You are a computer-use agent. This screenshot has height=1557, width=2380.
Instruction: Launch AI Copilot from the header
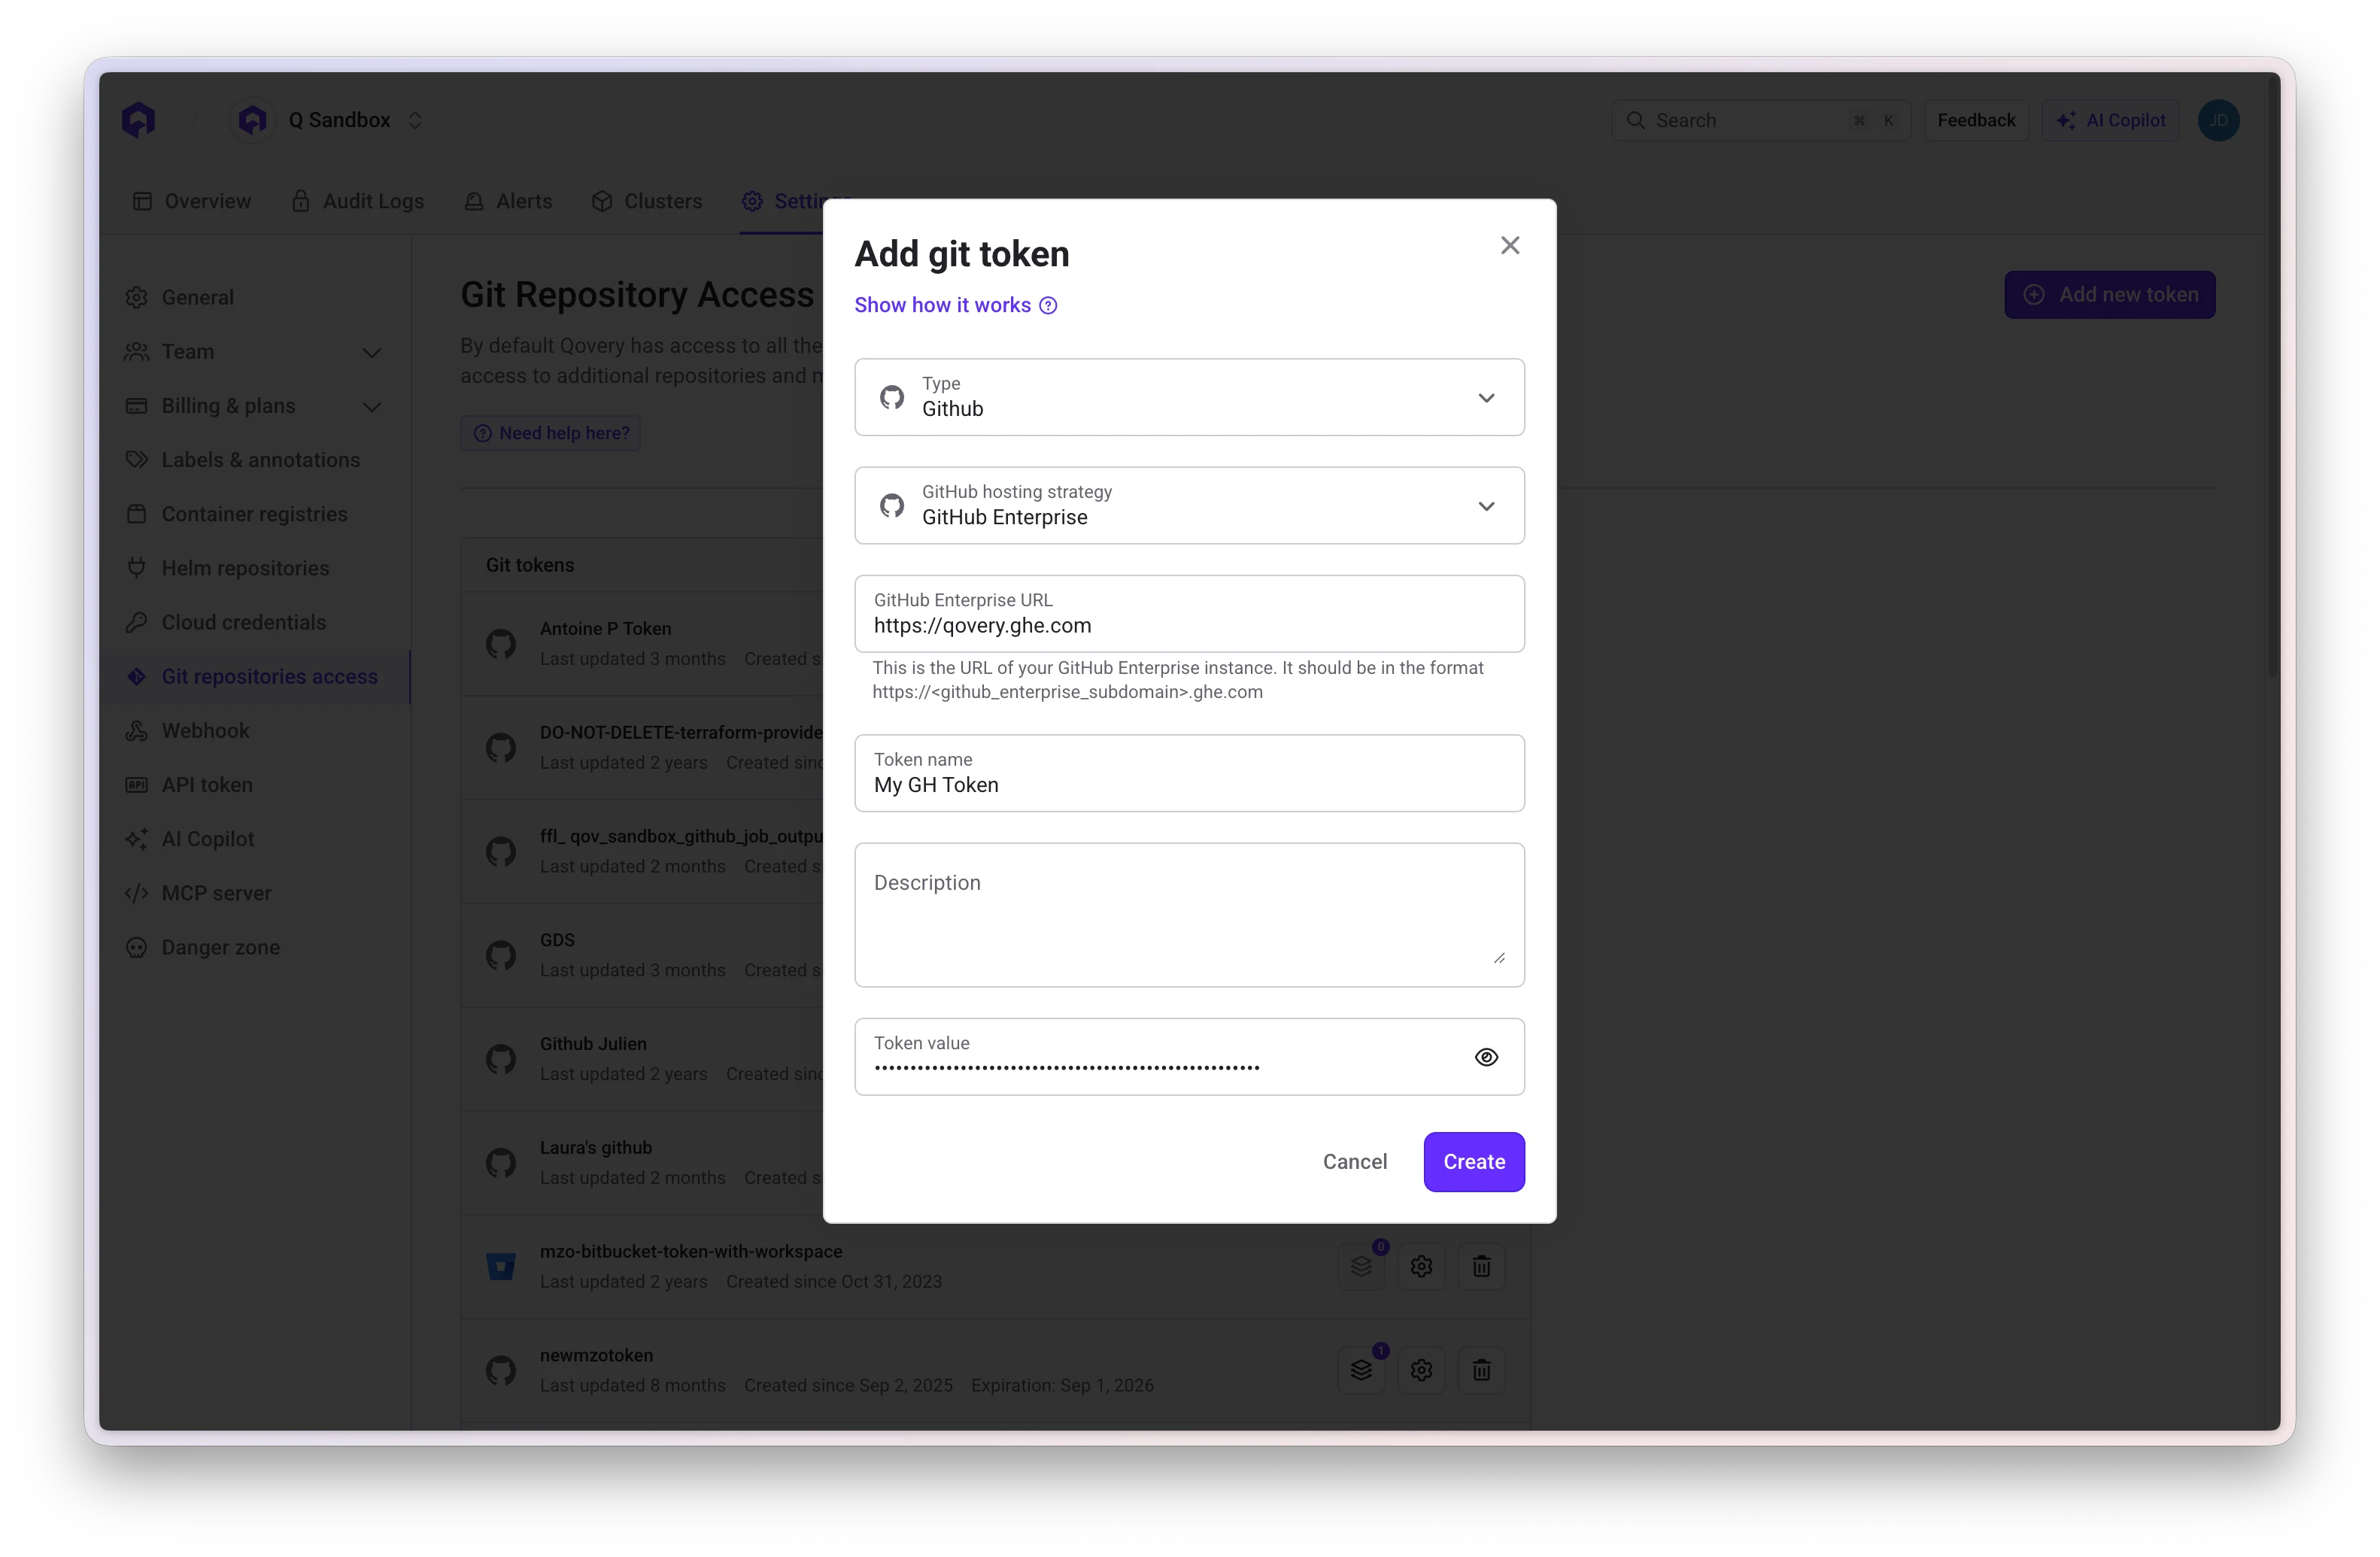coord(2110,120)
